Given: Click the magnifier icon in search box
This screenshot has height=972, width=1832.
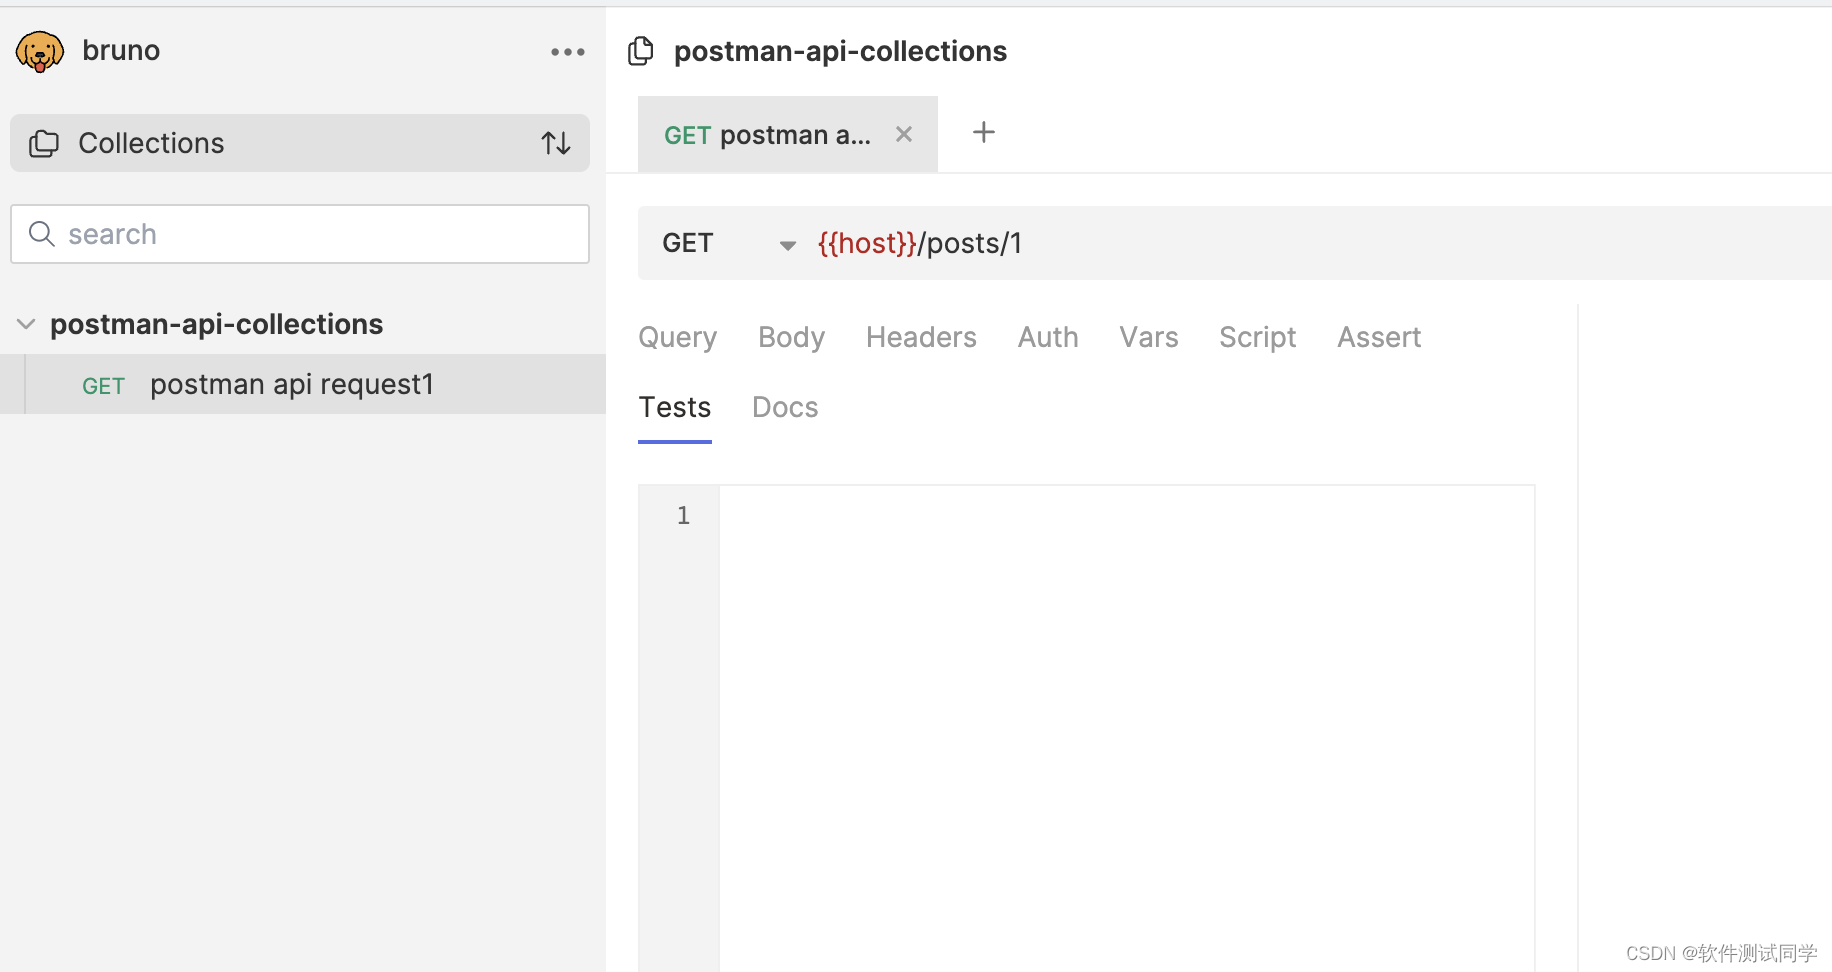Looking at the screenshot, I should click(42, 234).
